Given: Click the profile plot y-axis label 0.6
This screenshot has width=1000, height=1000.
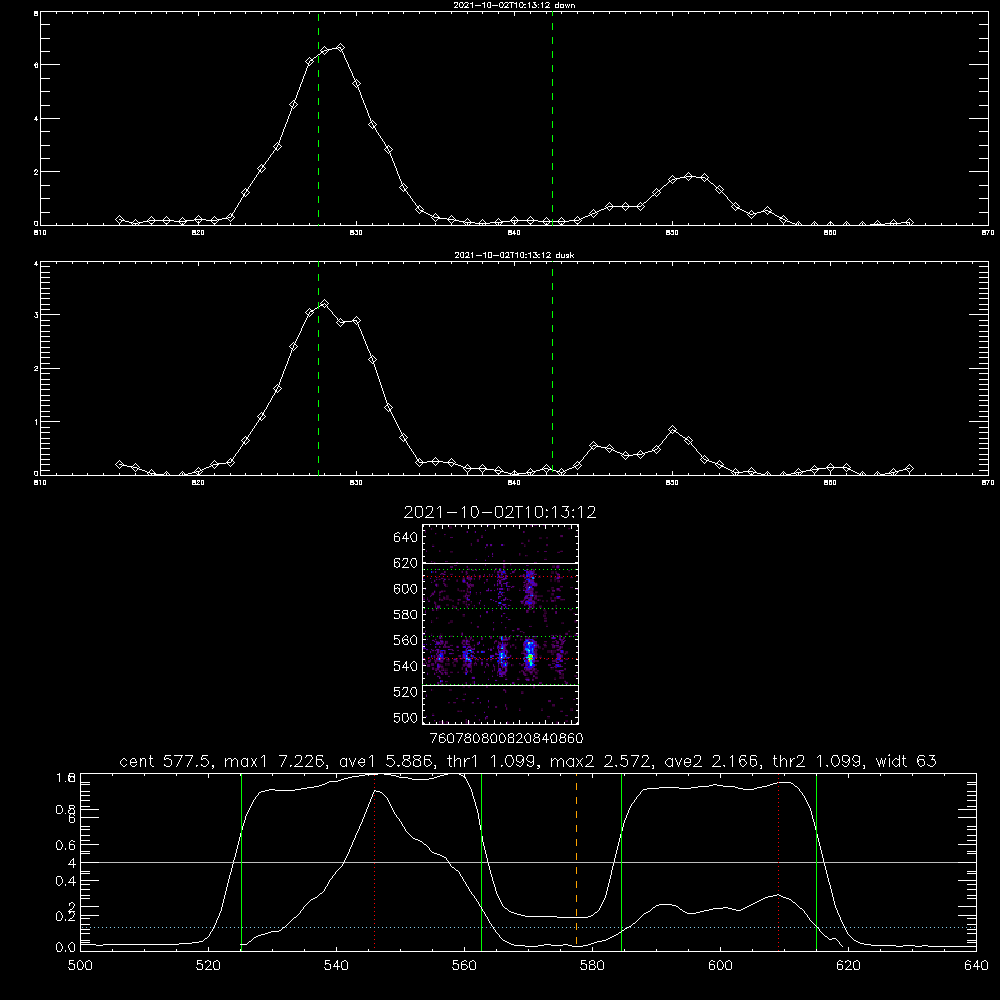Looking at the screenshot, I should click(65, 845).
